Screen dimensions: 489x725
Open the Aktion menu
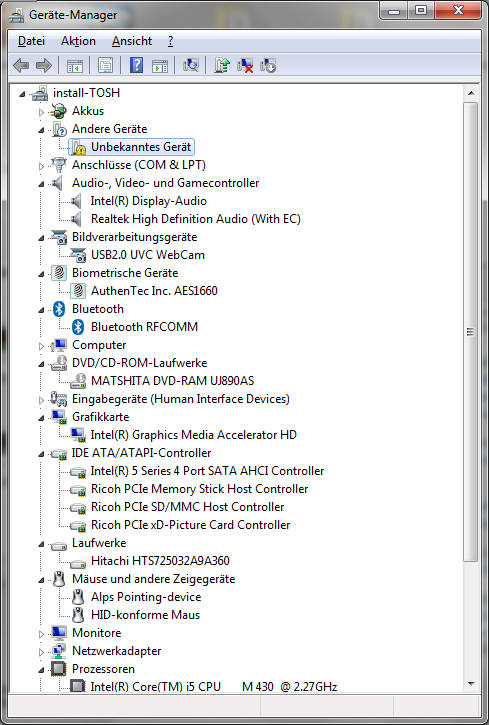click(x=78, y=41)
